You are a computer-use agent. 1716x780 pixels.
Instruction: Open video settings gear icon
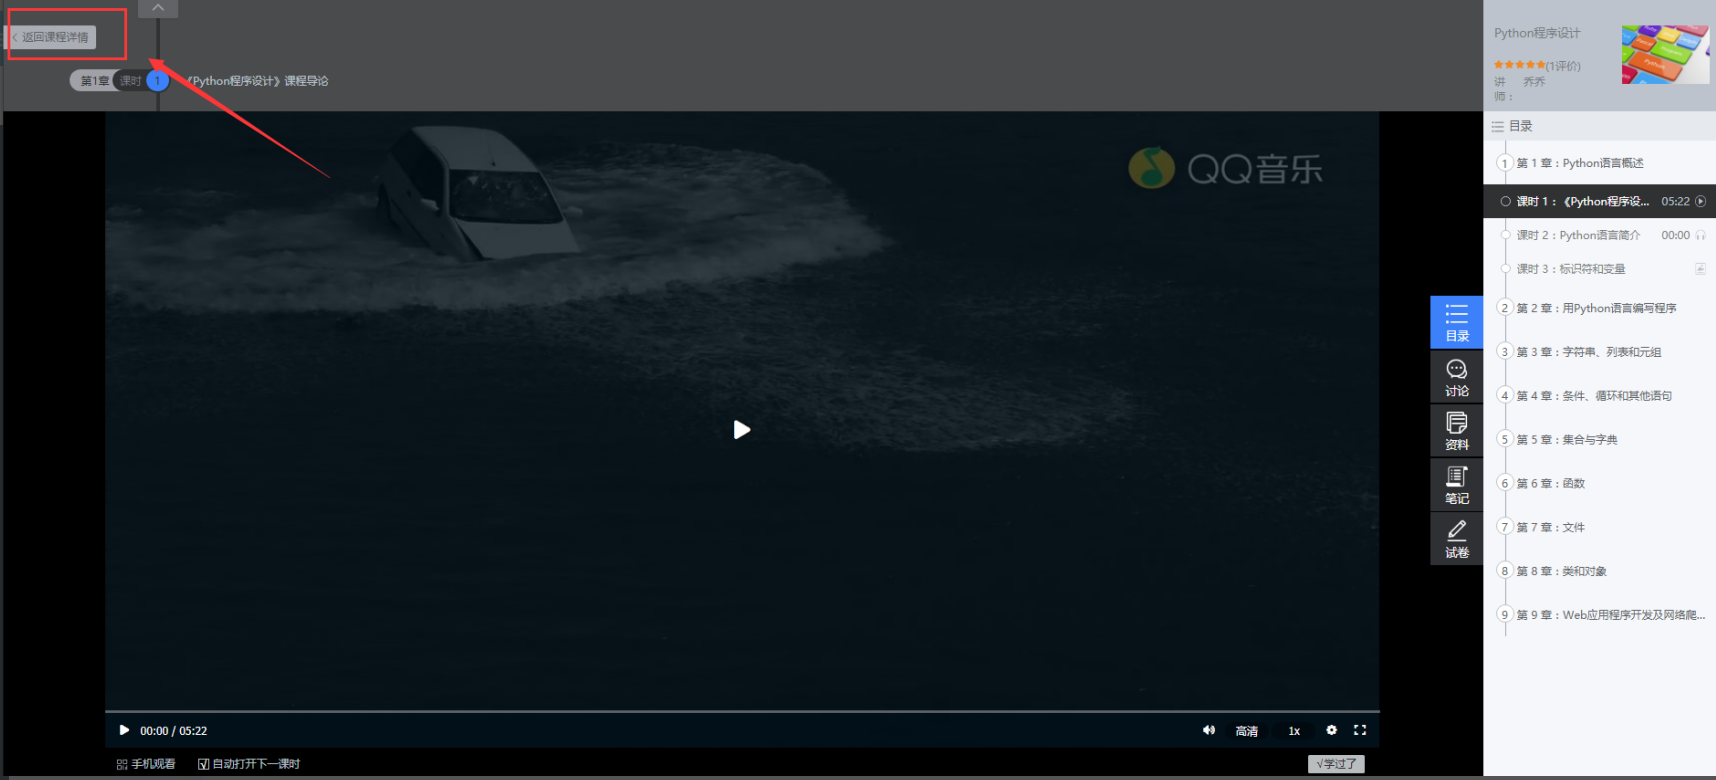click(x=1331, y=731)
